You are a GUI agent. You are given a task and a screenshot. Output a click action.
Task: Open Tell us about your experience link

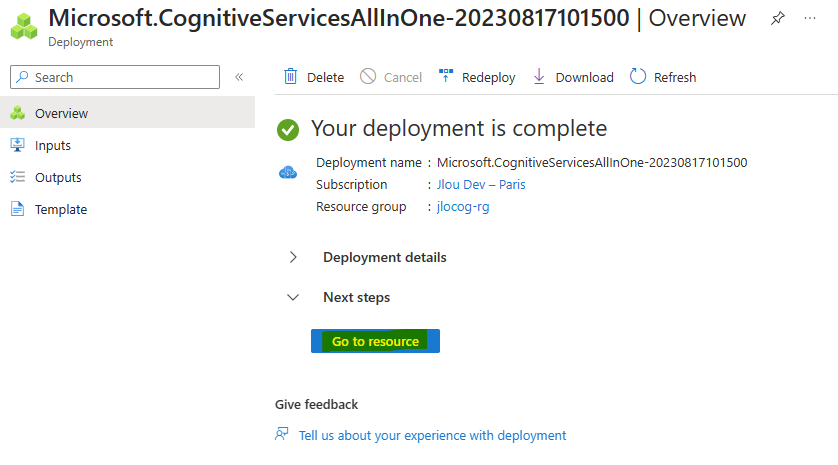click(x=432, y=435)
